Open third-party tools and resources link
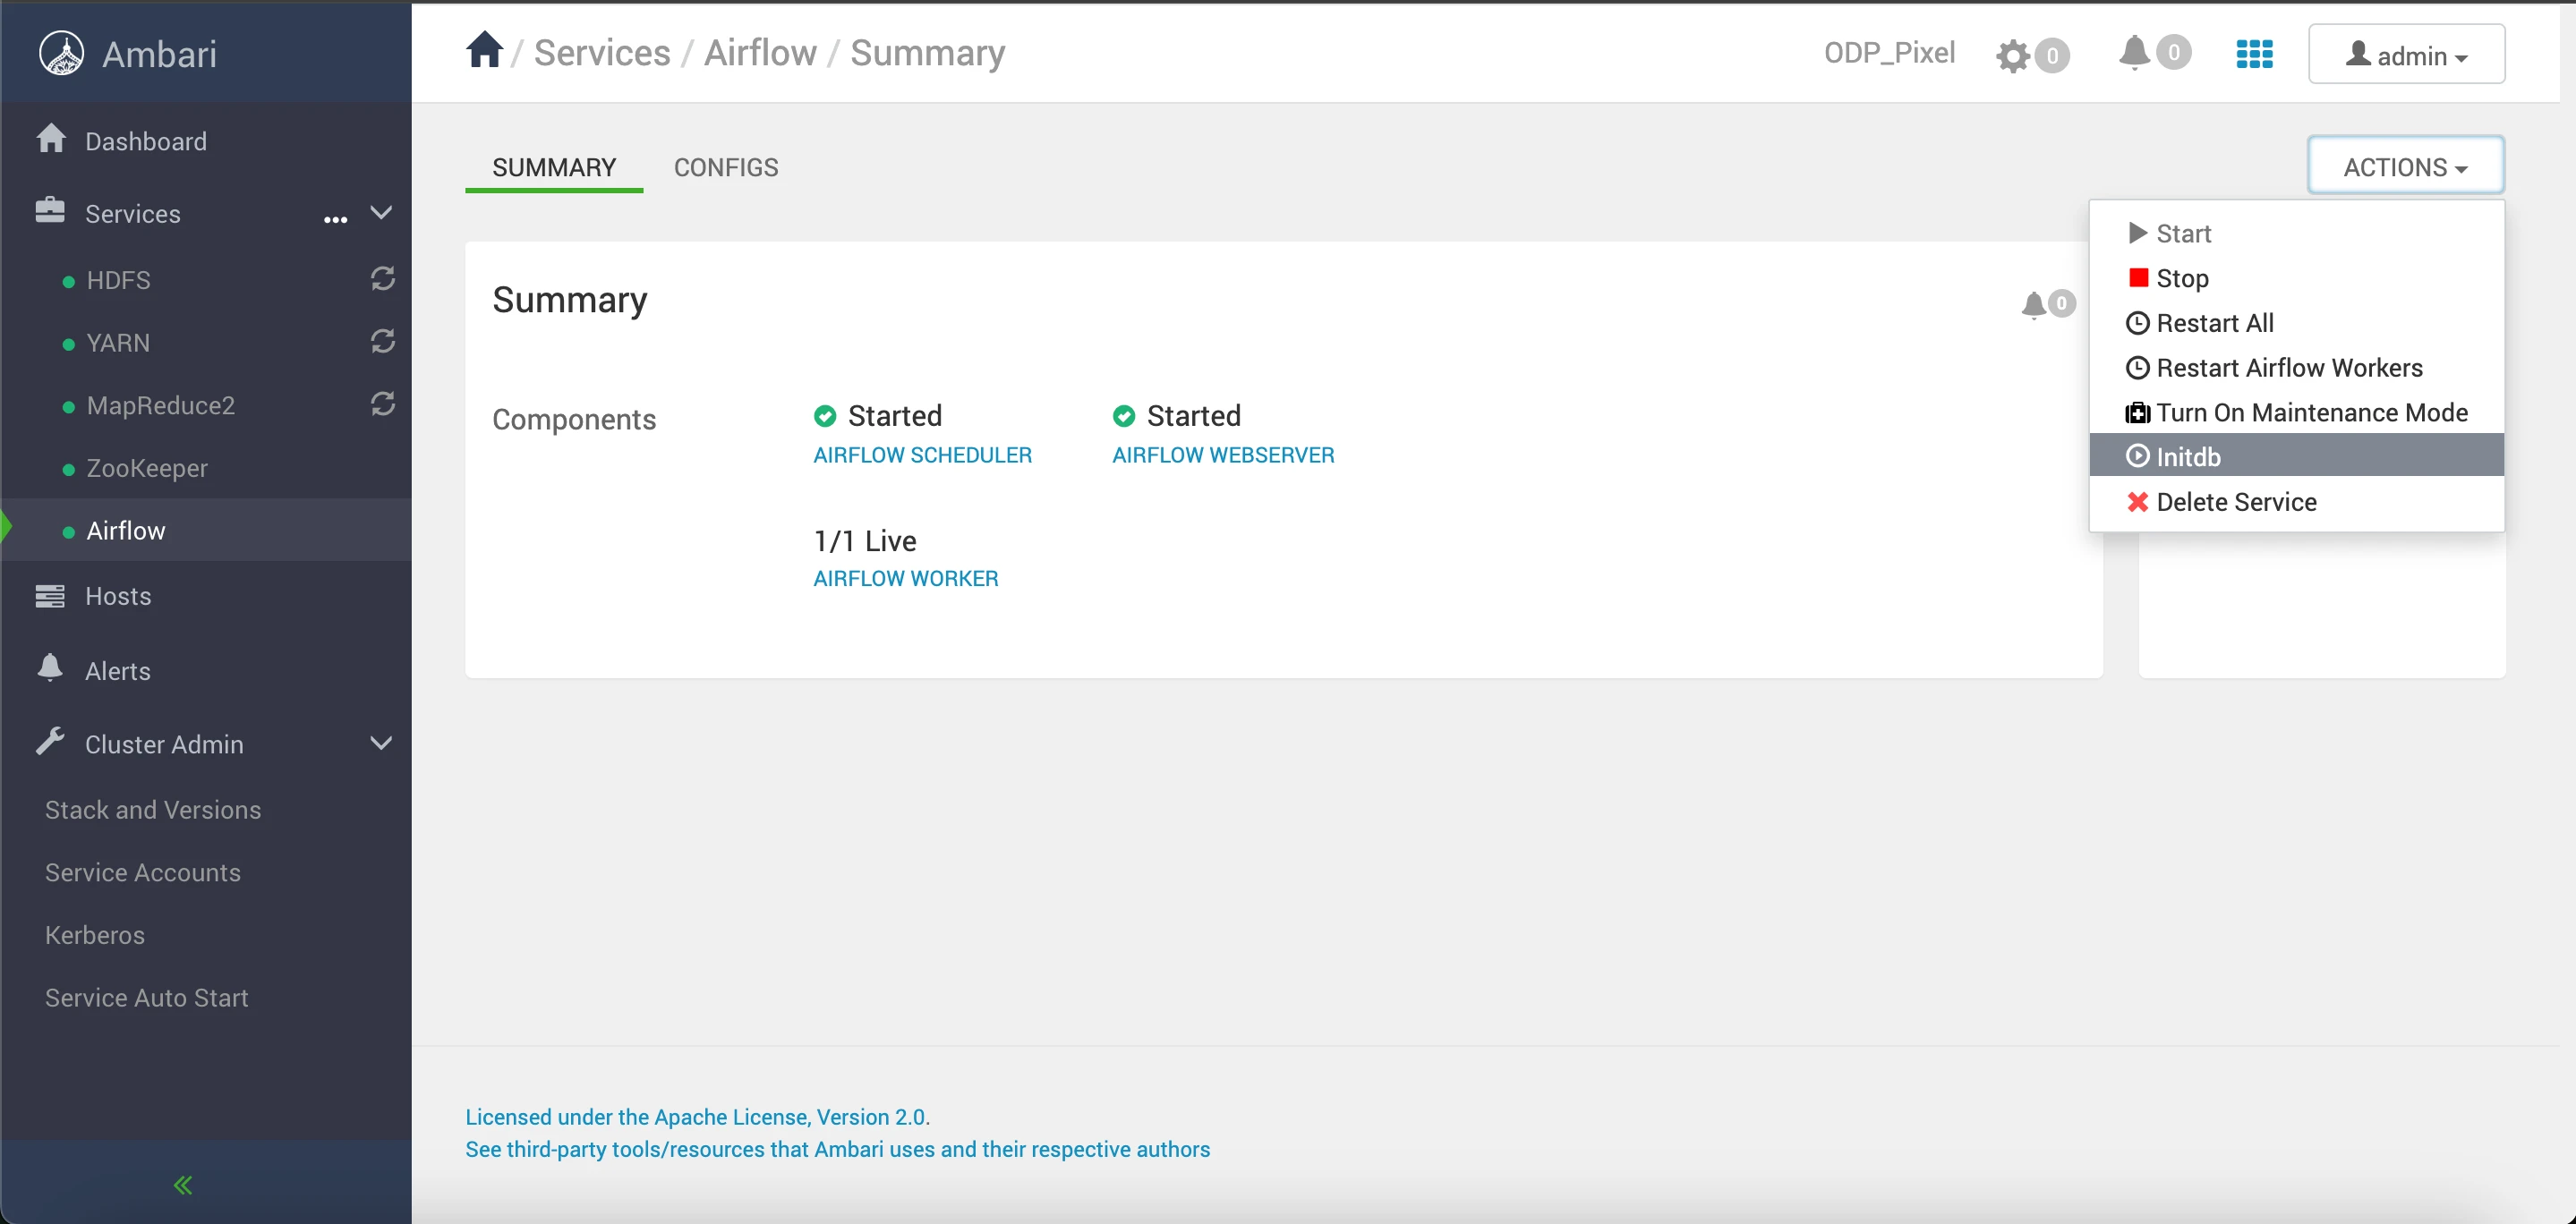The height and width of the screenshot is (1224, 2576). tap(837, 1149)
